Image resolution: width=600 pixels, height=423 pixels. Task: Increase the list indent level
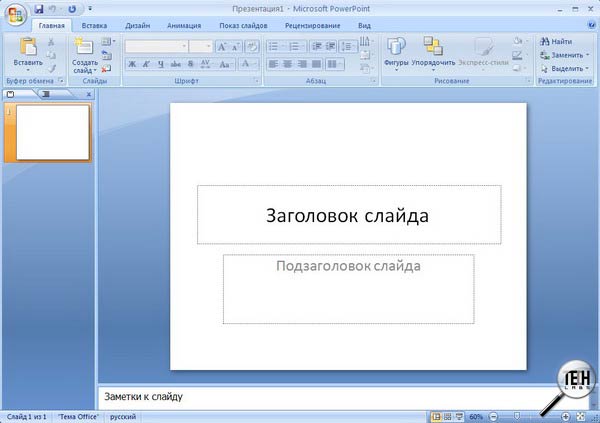coord(331,47)
